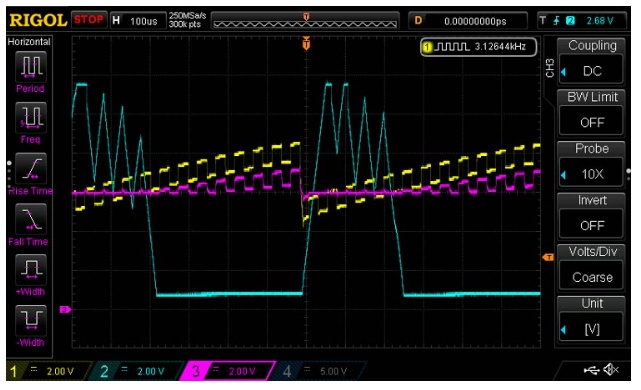Image resolution: width=641 pixels, height=390 pixels.
Task: Select the magenta channel 3 tab
Action: [228, 371]
